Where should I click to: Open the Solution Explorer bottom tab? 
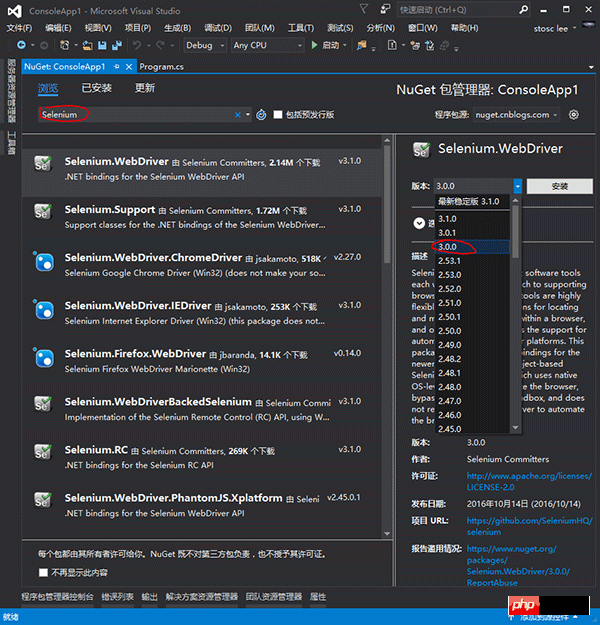tap(202, 597)
